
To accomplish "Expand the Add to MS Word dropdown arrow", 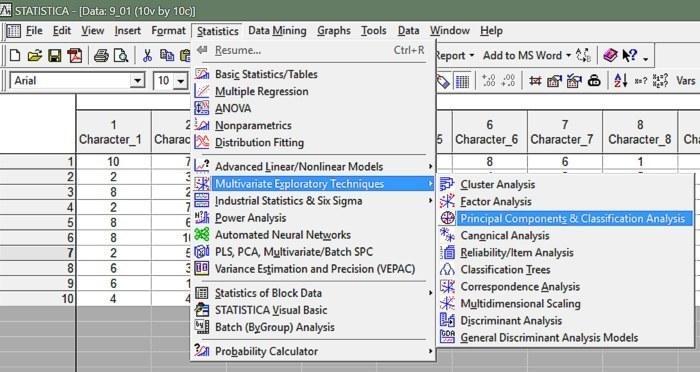I will coord(568,56).
